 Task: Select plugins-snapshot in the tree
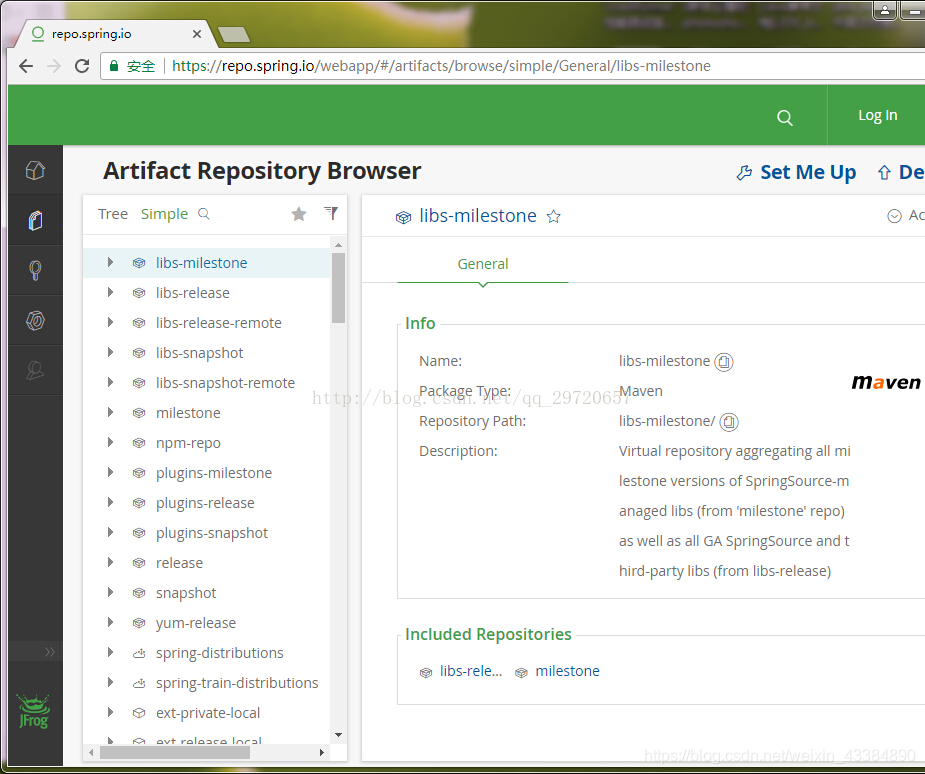tap(212, 533)
